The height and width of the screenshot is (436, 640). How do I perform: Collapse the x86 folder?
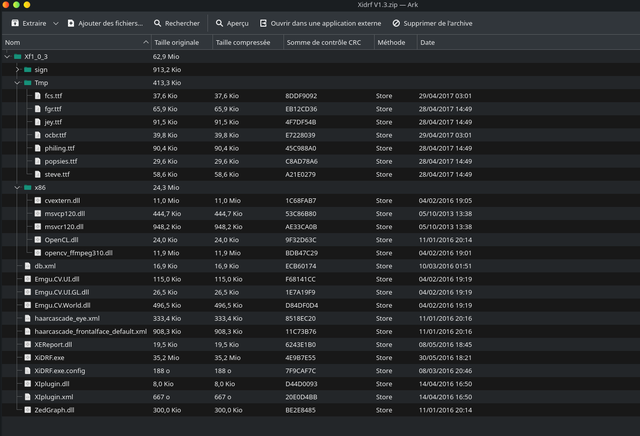(x=17, y=187)
